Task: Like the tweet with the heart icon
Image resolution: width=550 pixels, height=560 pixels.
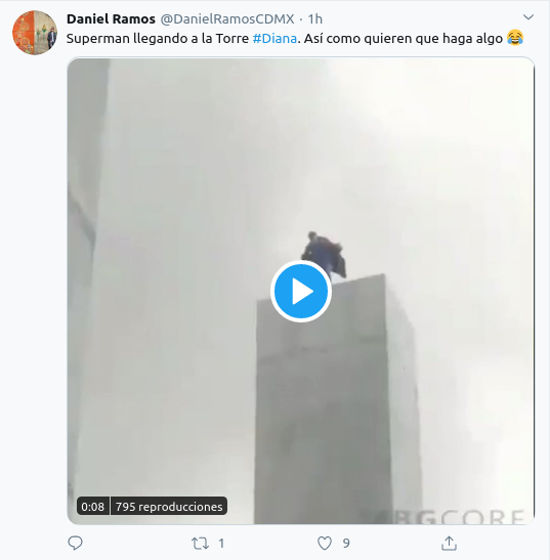Action: click(x=325, y=543)
